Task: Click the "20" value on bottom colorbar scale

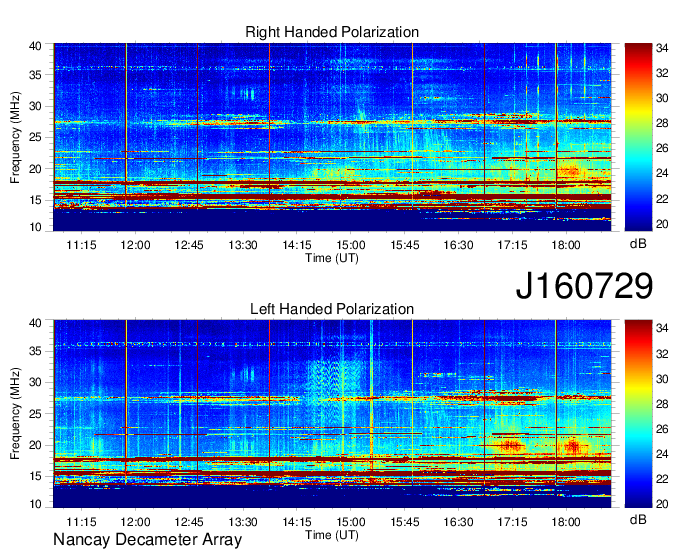Action: (x=662, y=504)
